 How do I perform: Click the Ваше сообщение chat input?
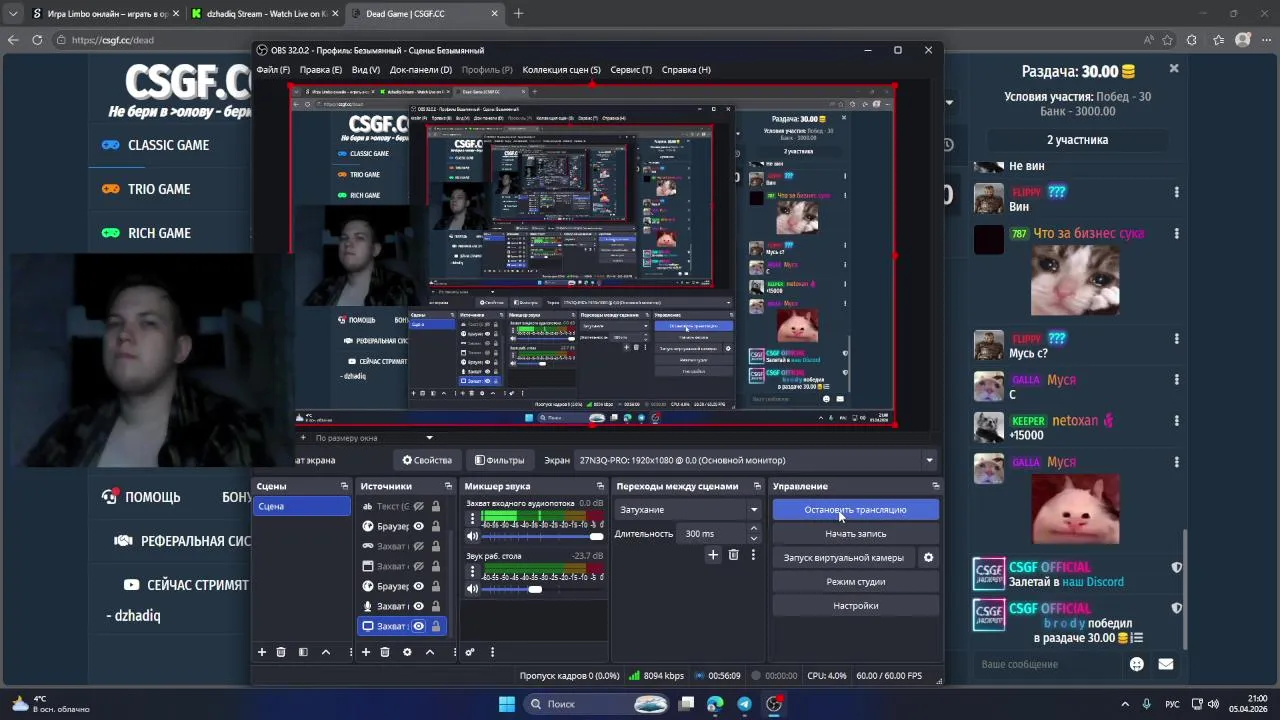click(x=1050, y=664)
